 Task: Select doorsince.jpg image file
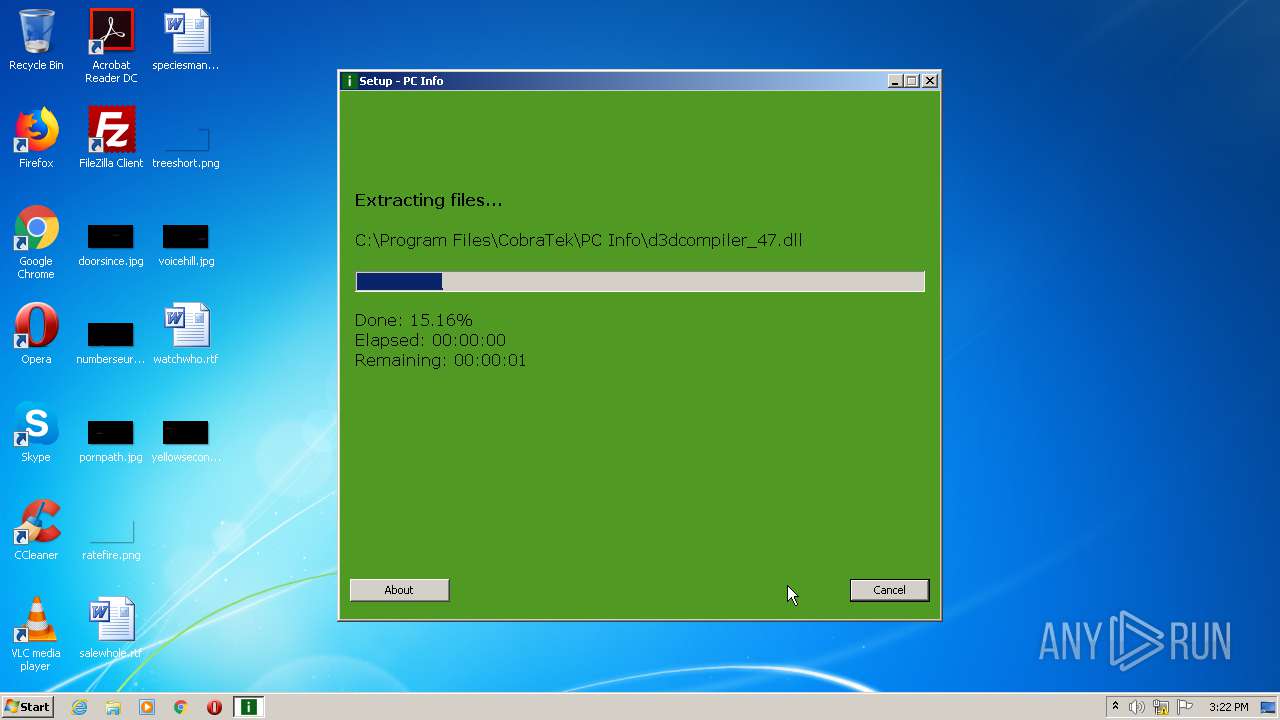[111, 245]
